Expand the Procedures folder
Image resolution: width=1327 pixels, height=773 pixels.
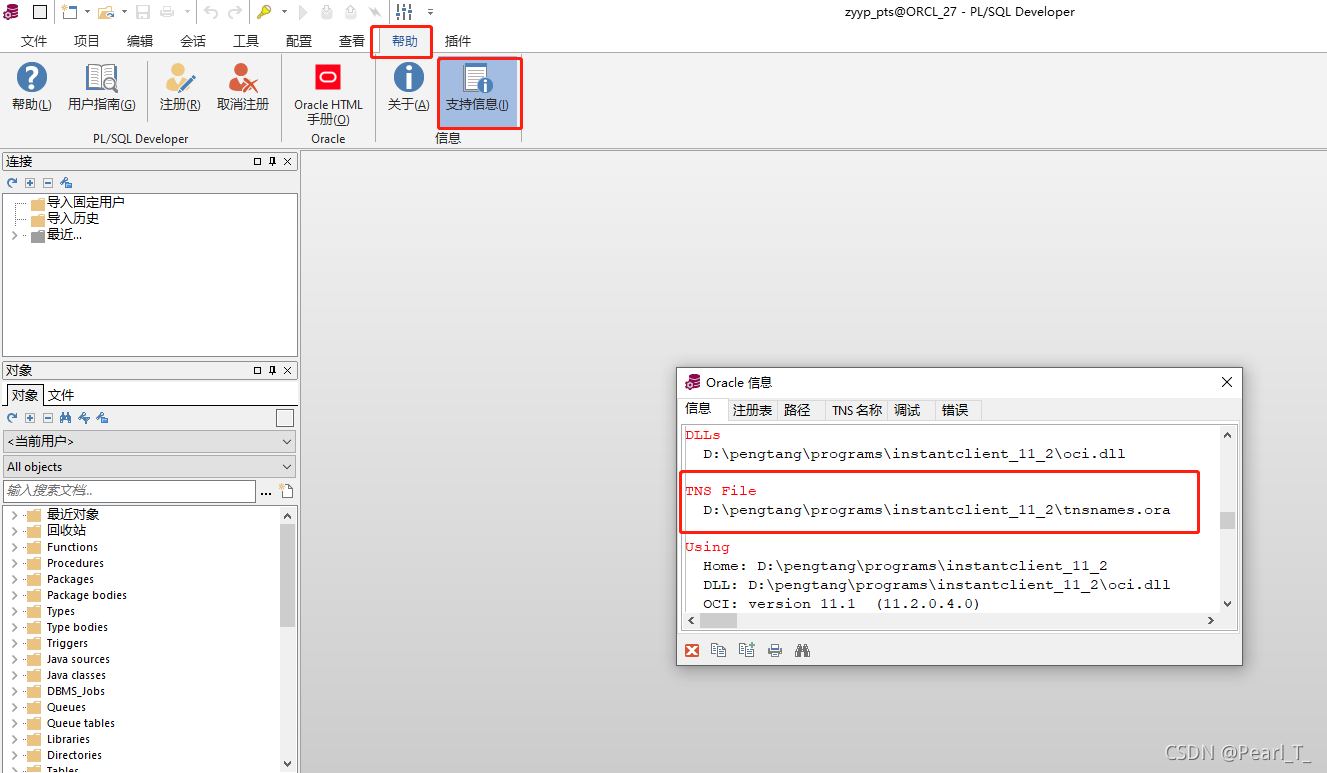pyautogui.click(x=14, y=563)
